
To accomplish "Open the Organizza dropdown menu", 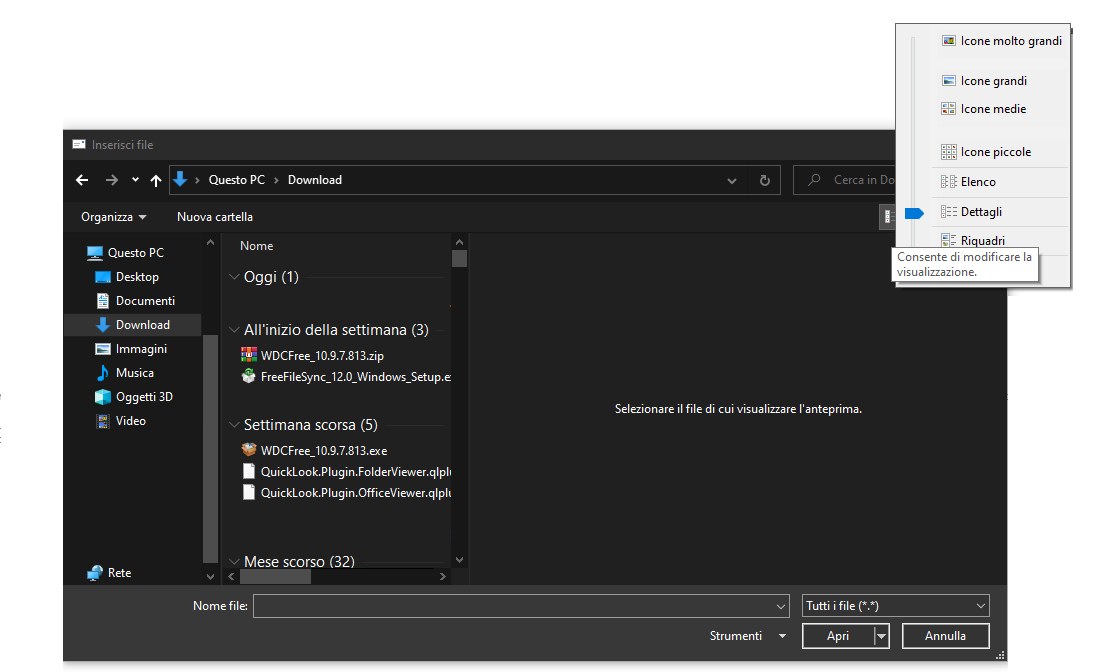I will [x=113, y=217].
